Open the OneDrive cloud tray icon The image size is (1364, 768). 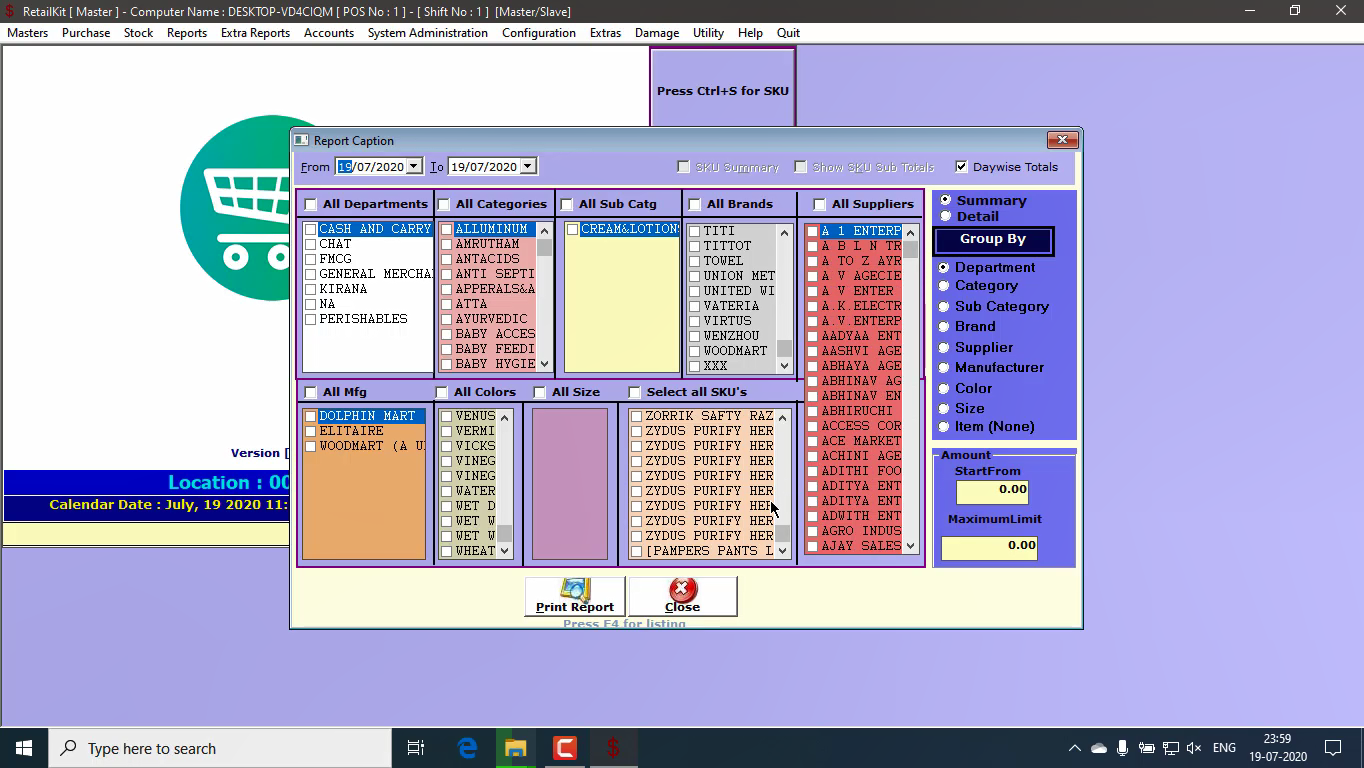pos(1099,748)
